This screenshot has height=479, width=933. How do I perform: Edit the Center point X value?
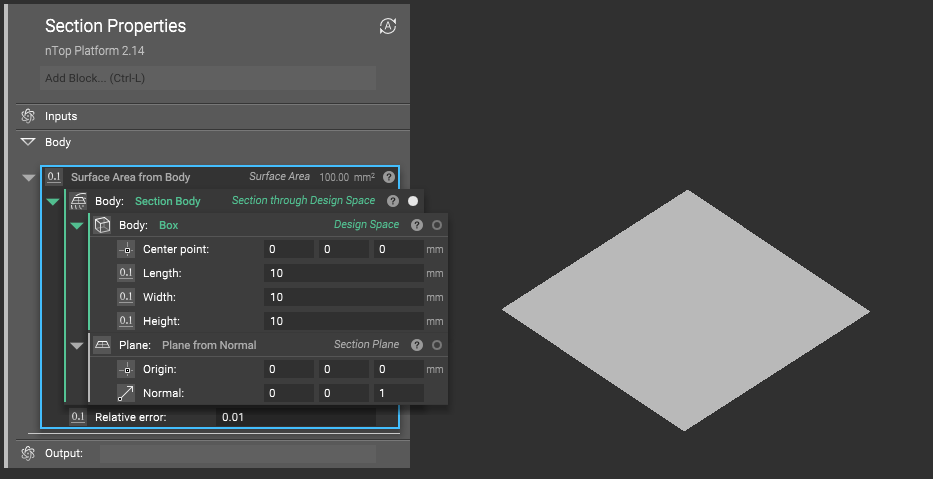point(289,249)
